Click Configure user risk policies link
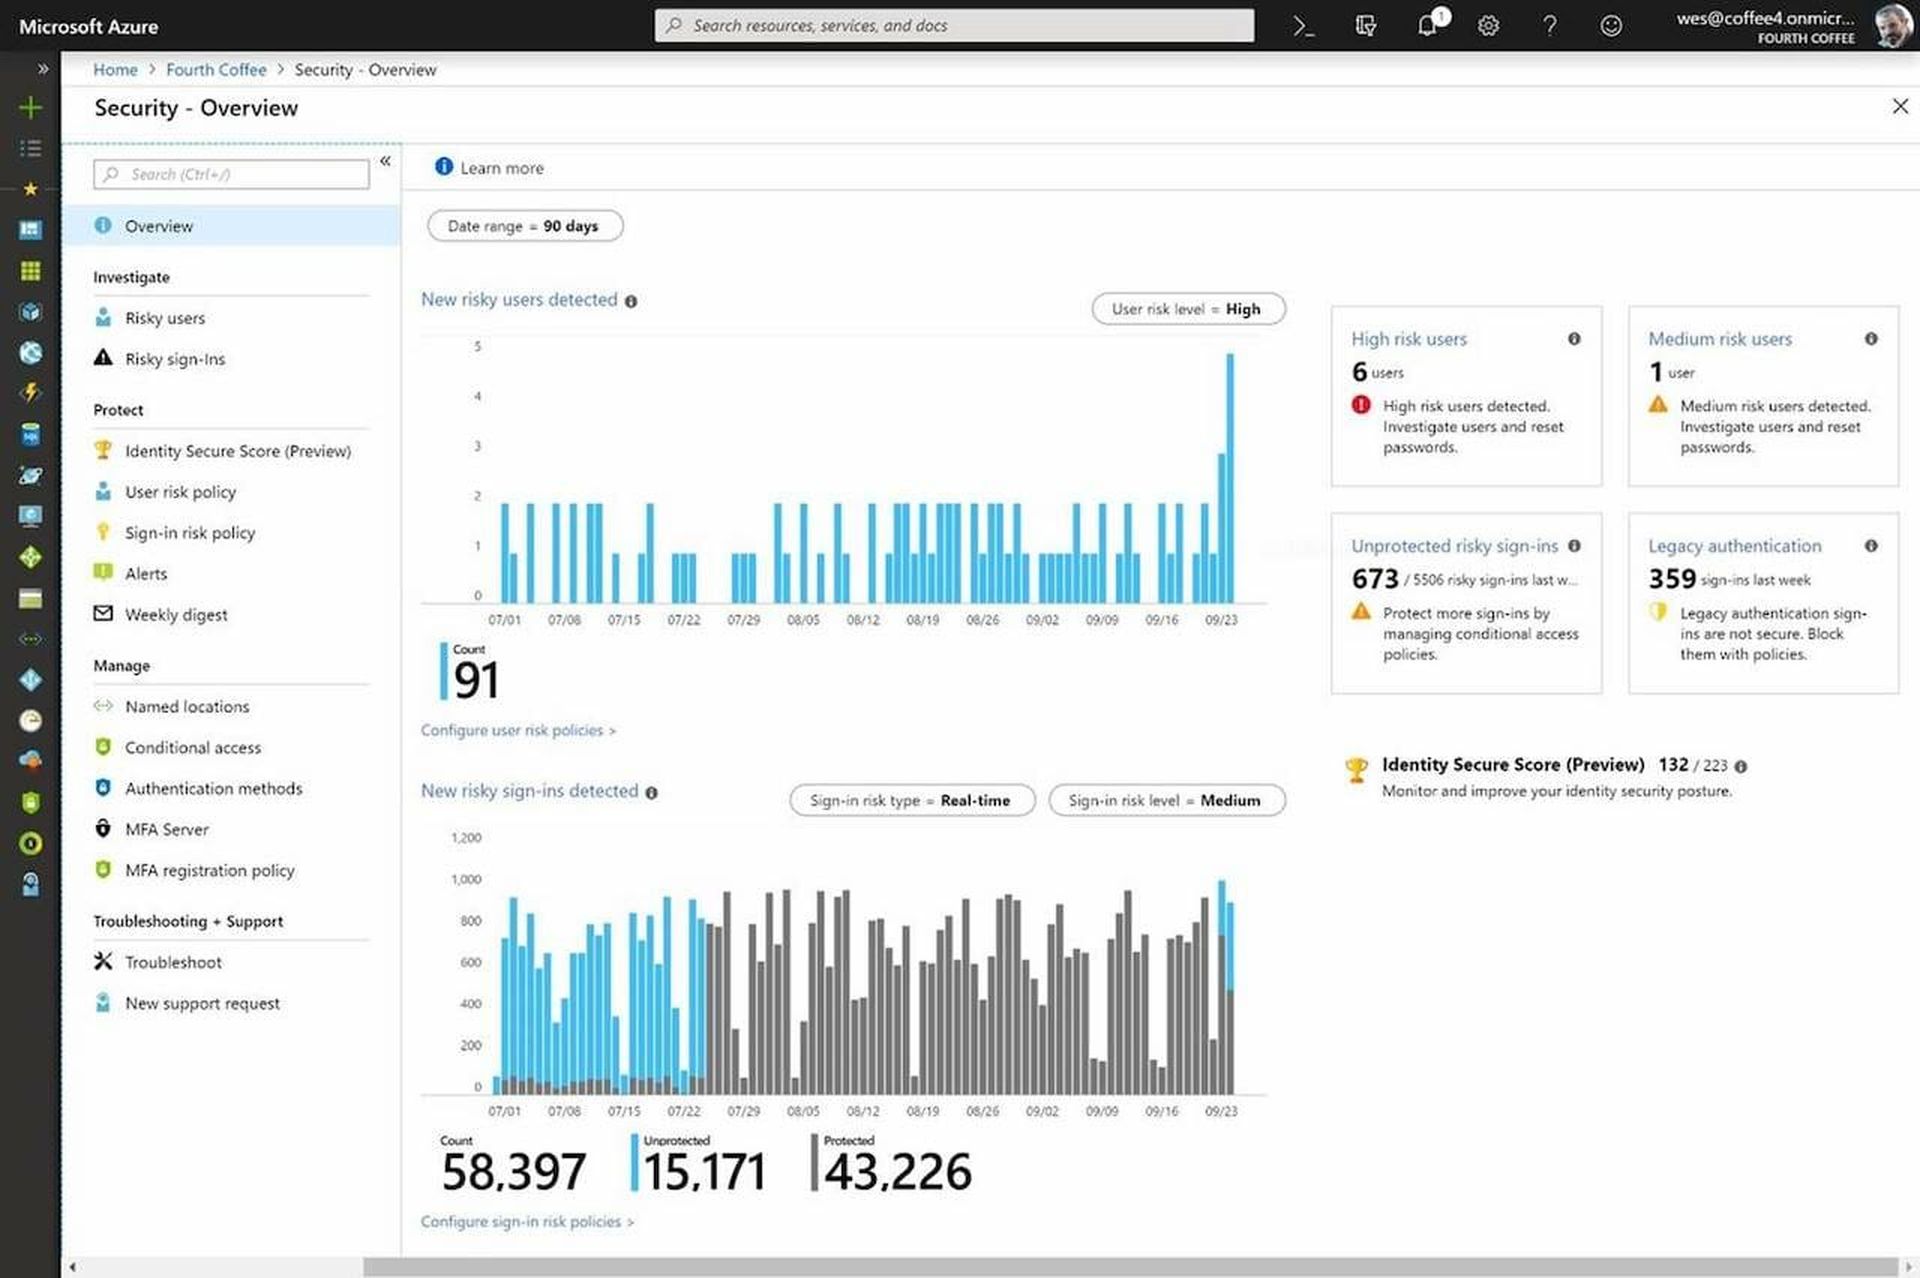The image size is (1920, 1278). tap(518, 731)
